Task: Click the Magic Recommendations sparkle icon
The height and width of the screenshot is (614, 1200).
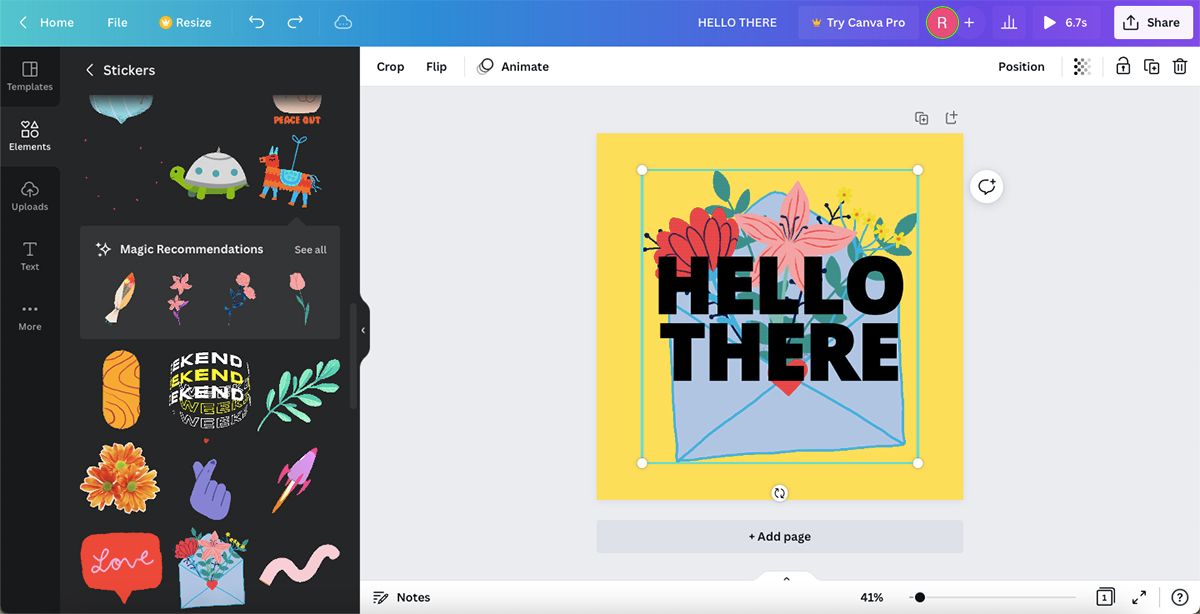Action: [103, 249]
